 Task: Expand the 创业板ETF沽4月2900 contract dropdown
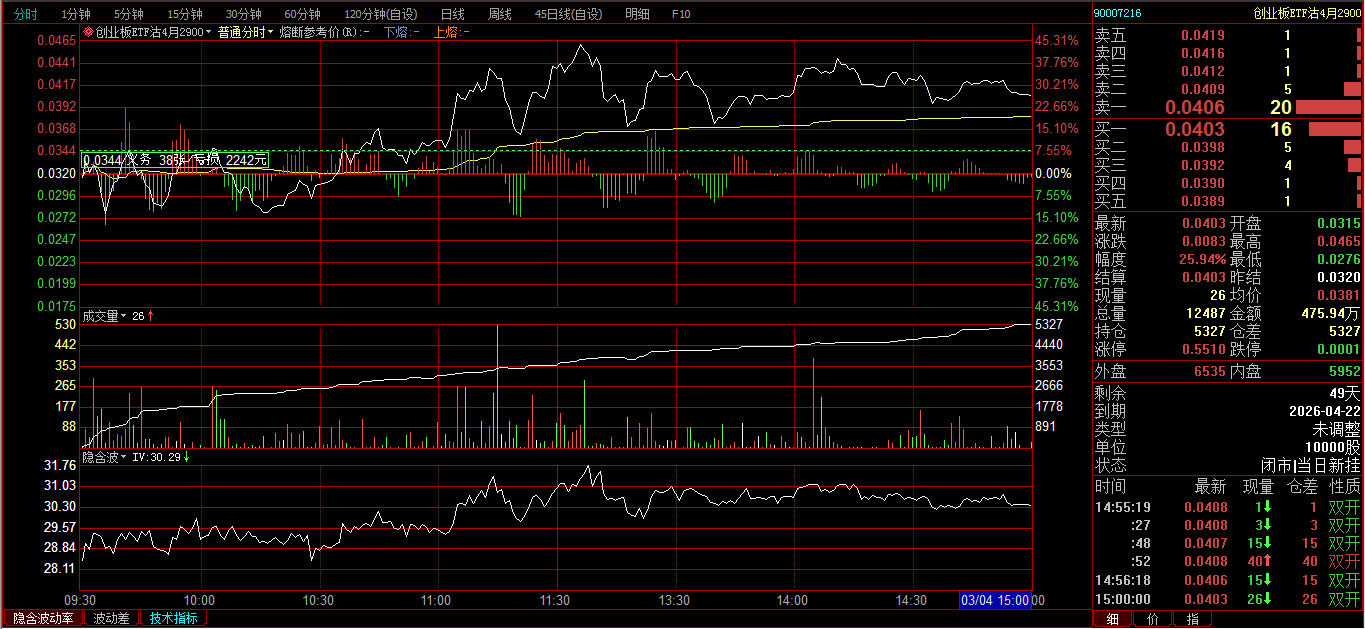click(x=208, y=33)
